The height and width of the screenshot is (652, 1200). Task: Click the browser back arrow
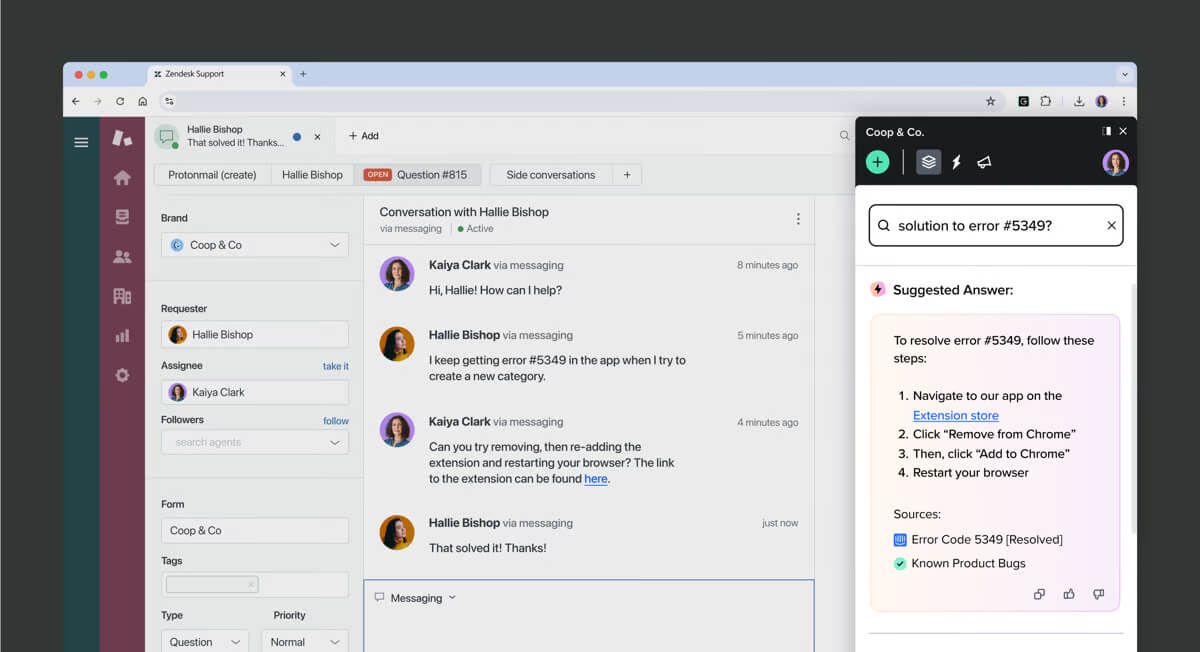75,101
